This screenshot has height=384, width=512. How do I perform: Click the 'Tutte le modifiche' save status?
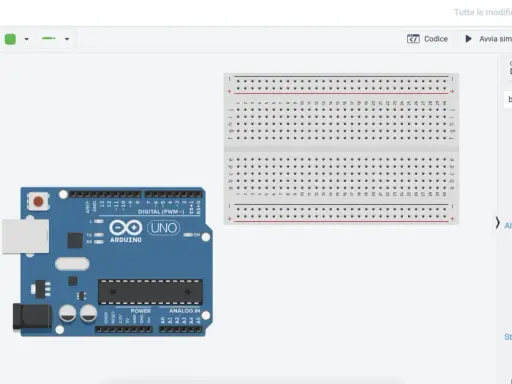click(483, 12)
